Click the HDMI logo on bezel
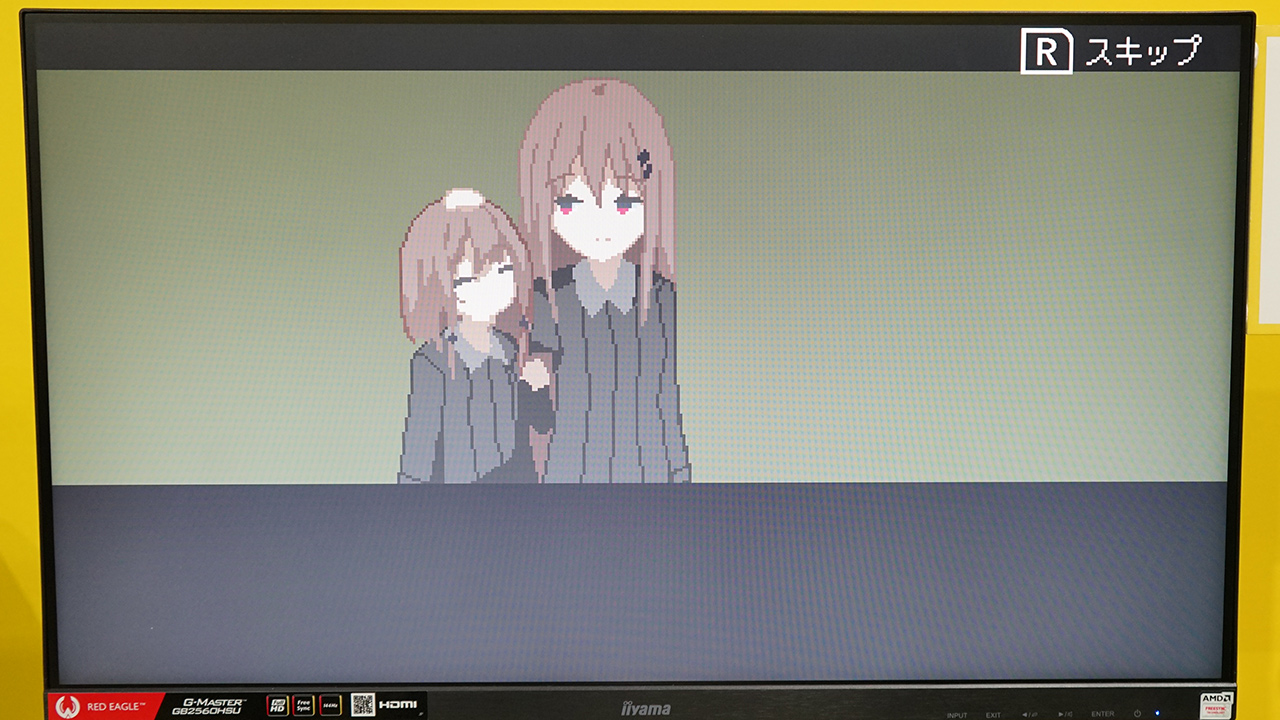 point(397,706)
